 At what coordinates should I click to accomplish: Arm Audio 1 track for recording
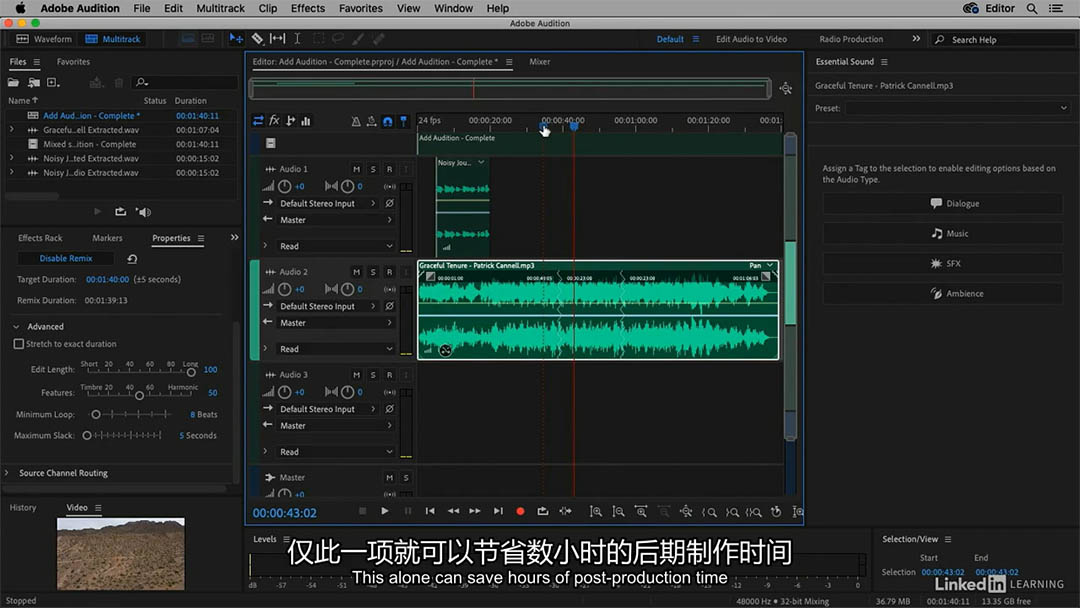[389, 169]
